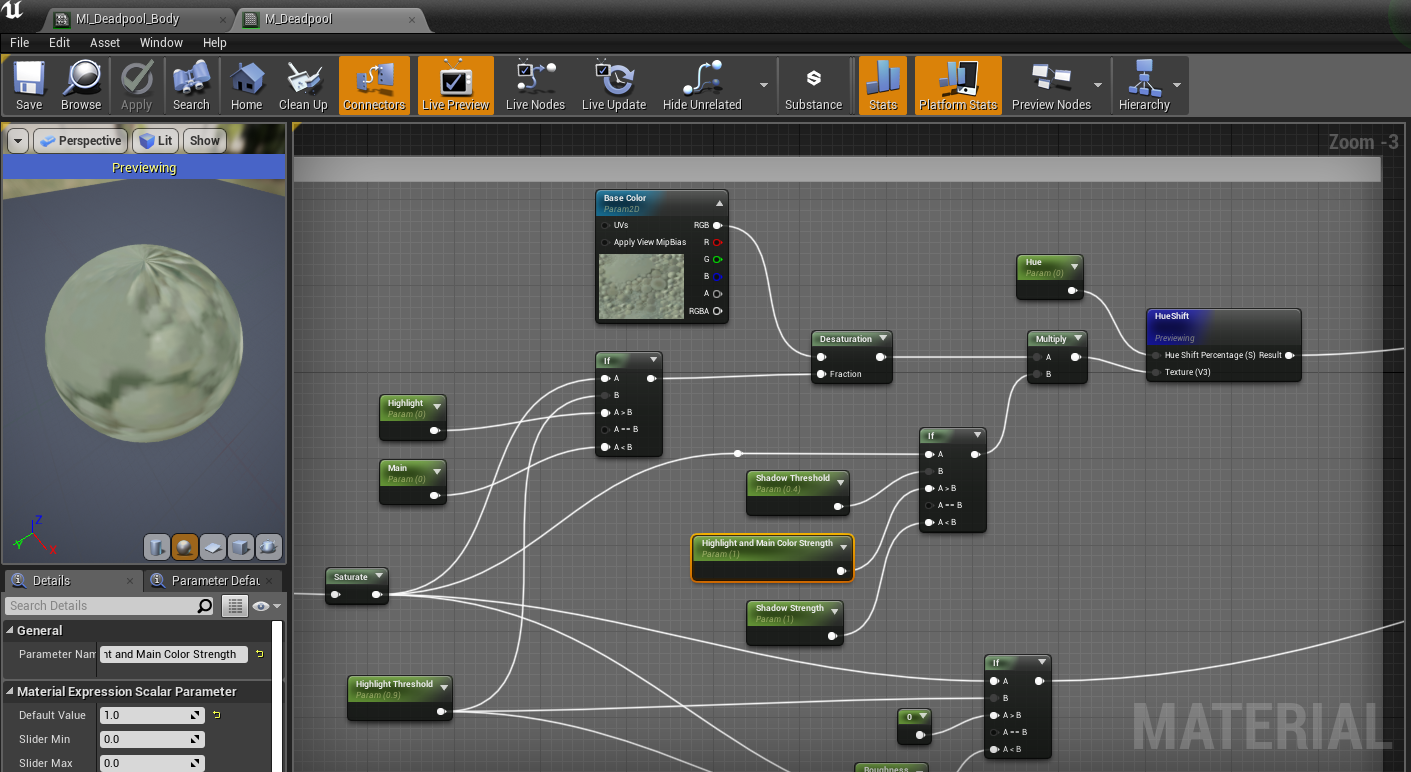
Task: Open the Preview Nodes dropdown arrow
Action: point(1098,85)
